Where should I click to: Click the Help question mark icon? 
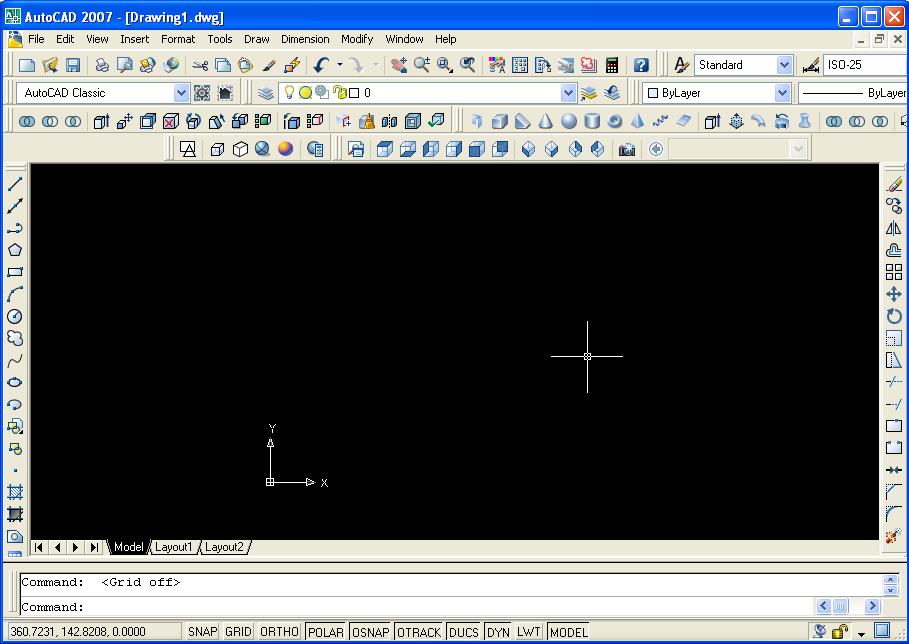coord(641,65)
